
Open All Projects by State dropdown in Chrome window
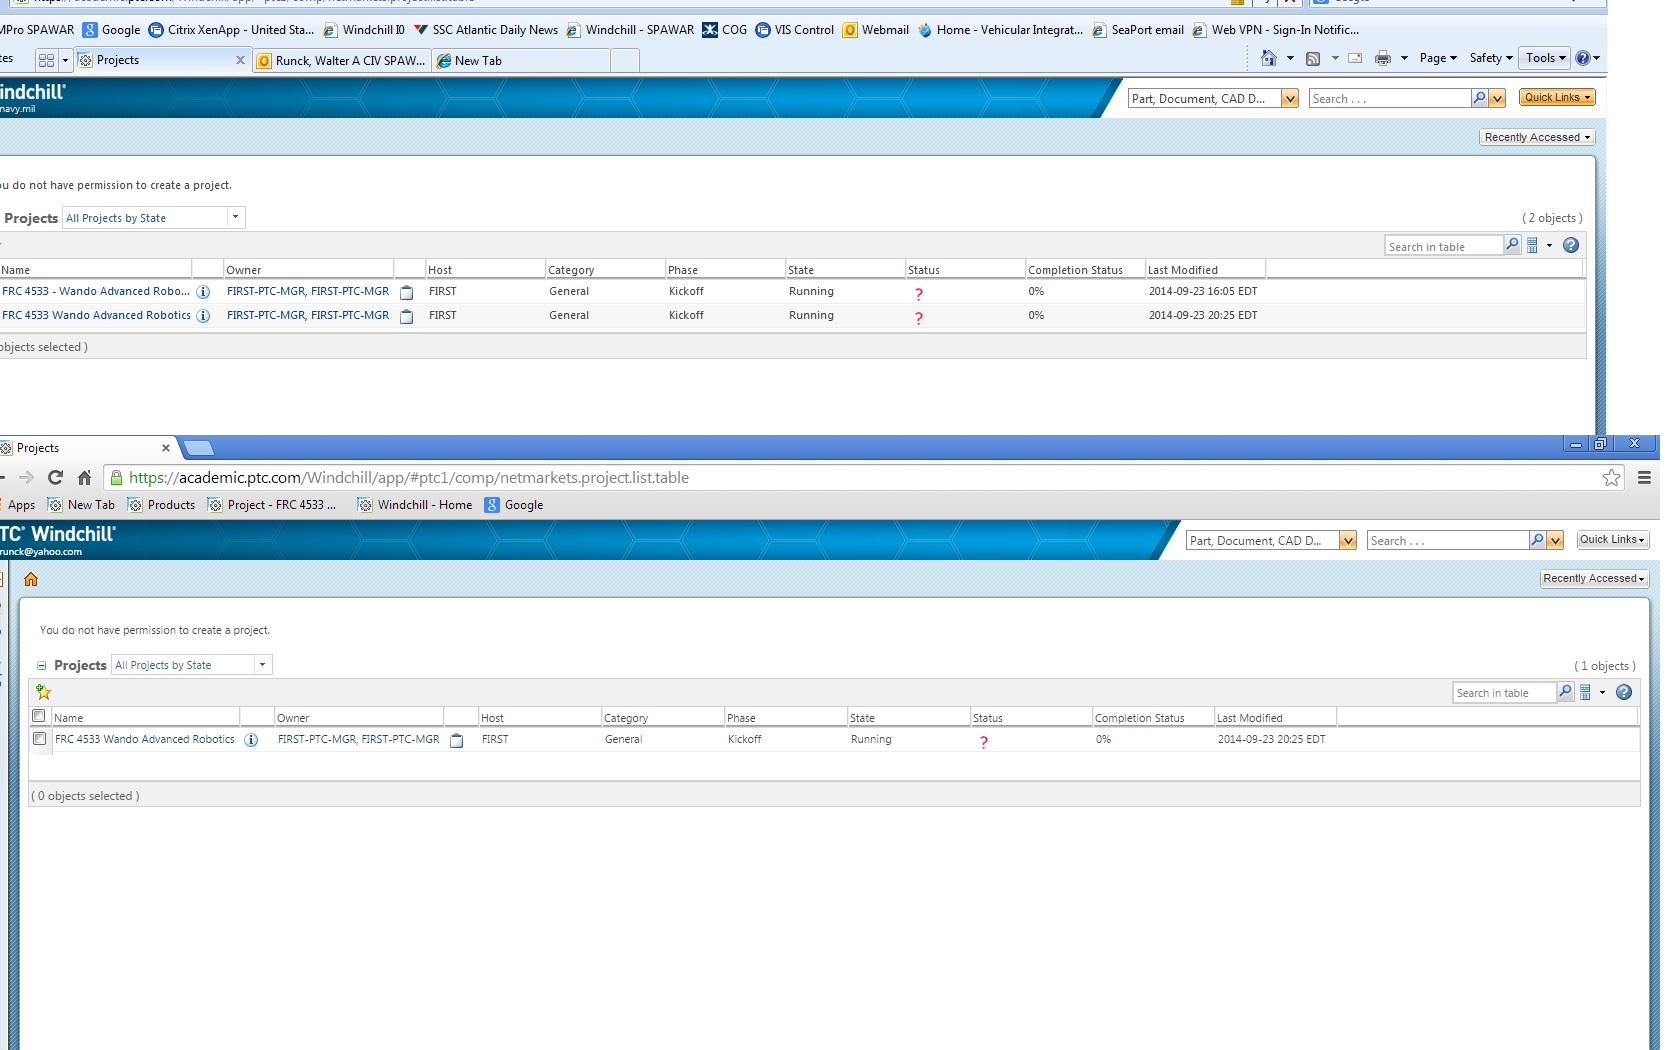262,665
